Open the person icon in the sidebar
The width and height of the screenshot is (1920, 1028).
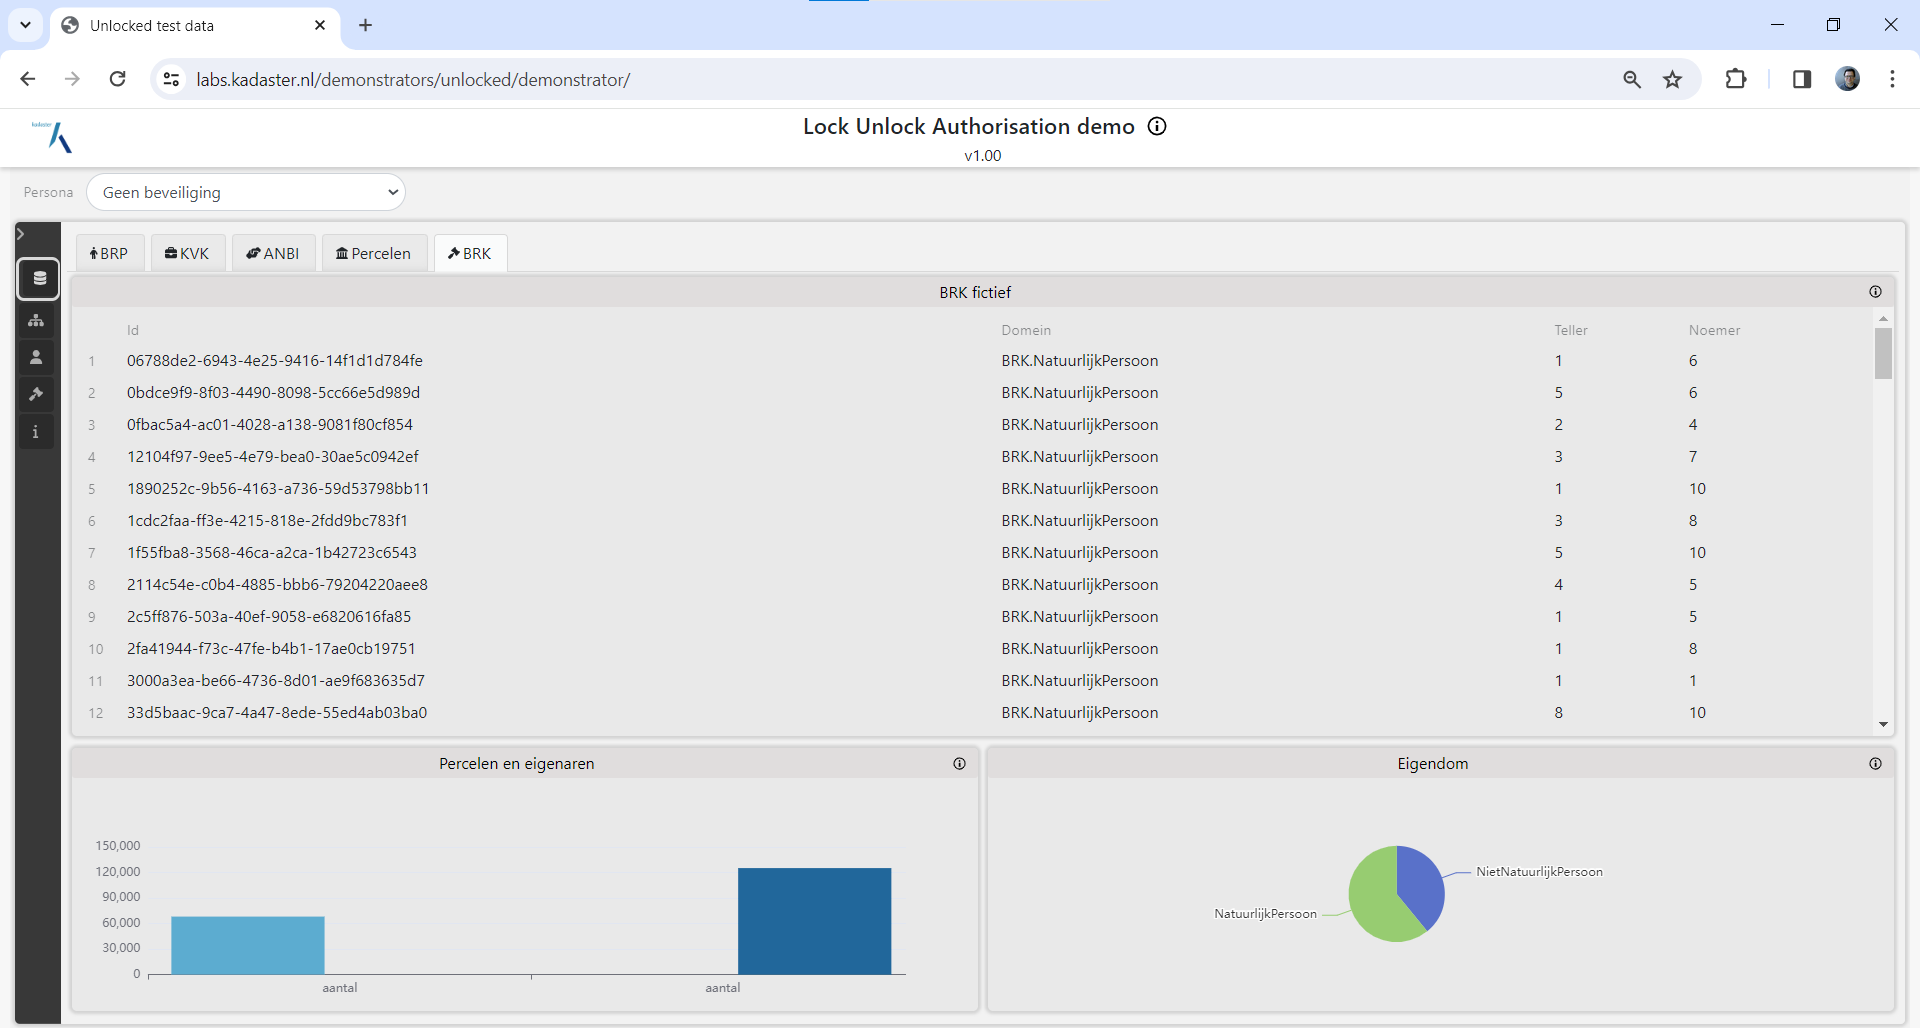click(x=36, y=357)
